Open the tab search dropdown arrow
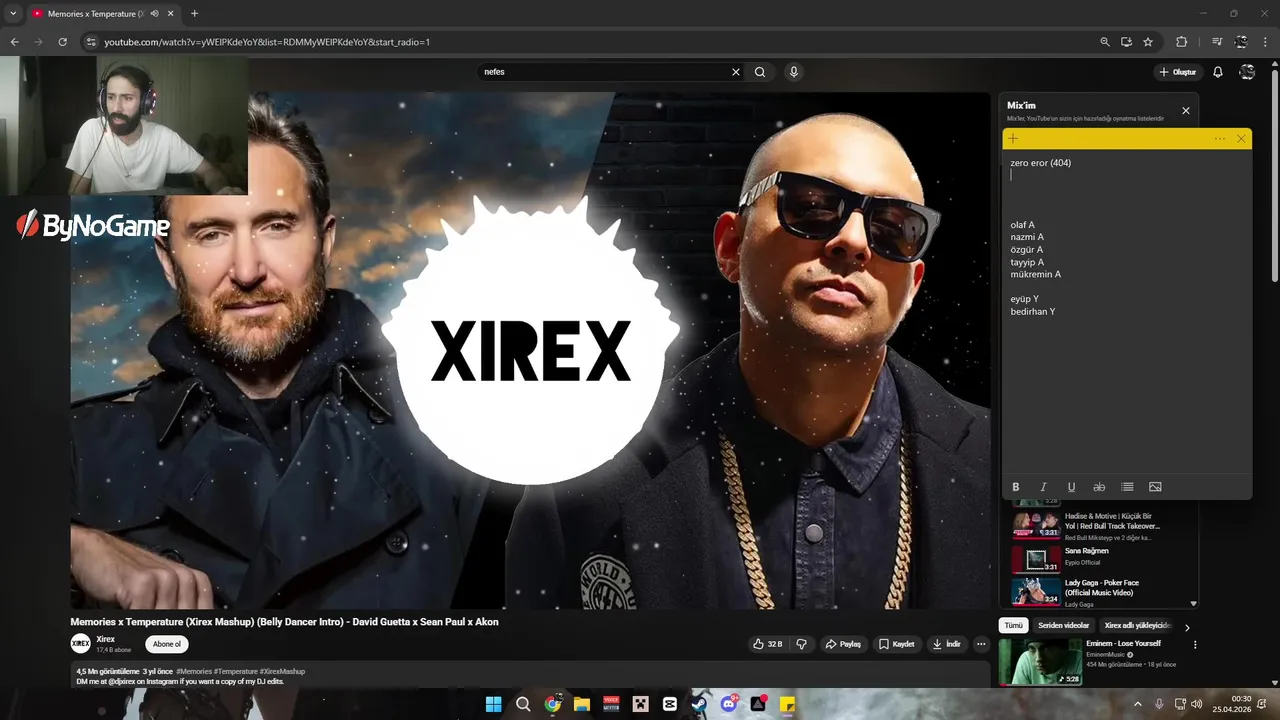 pos(13,14)
